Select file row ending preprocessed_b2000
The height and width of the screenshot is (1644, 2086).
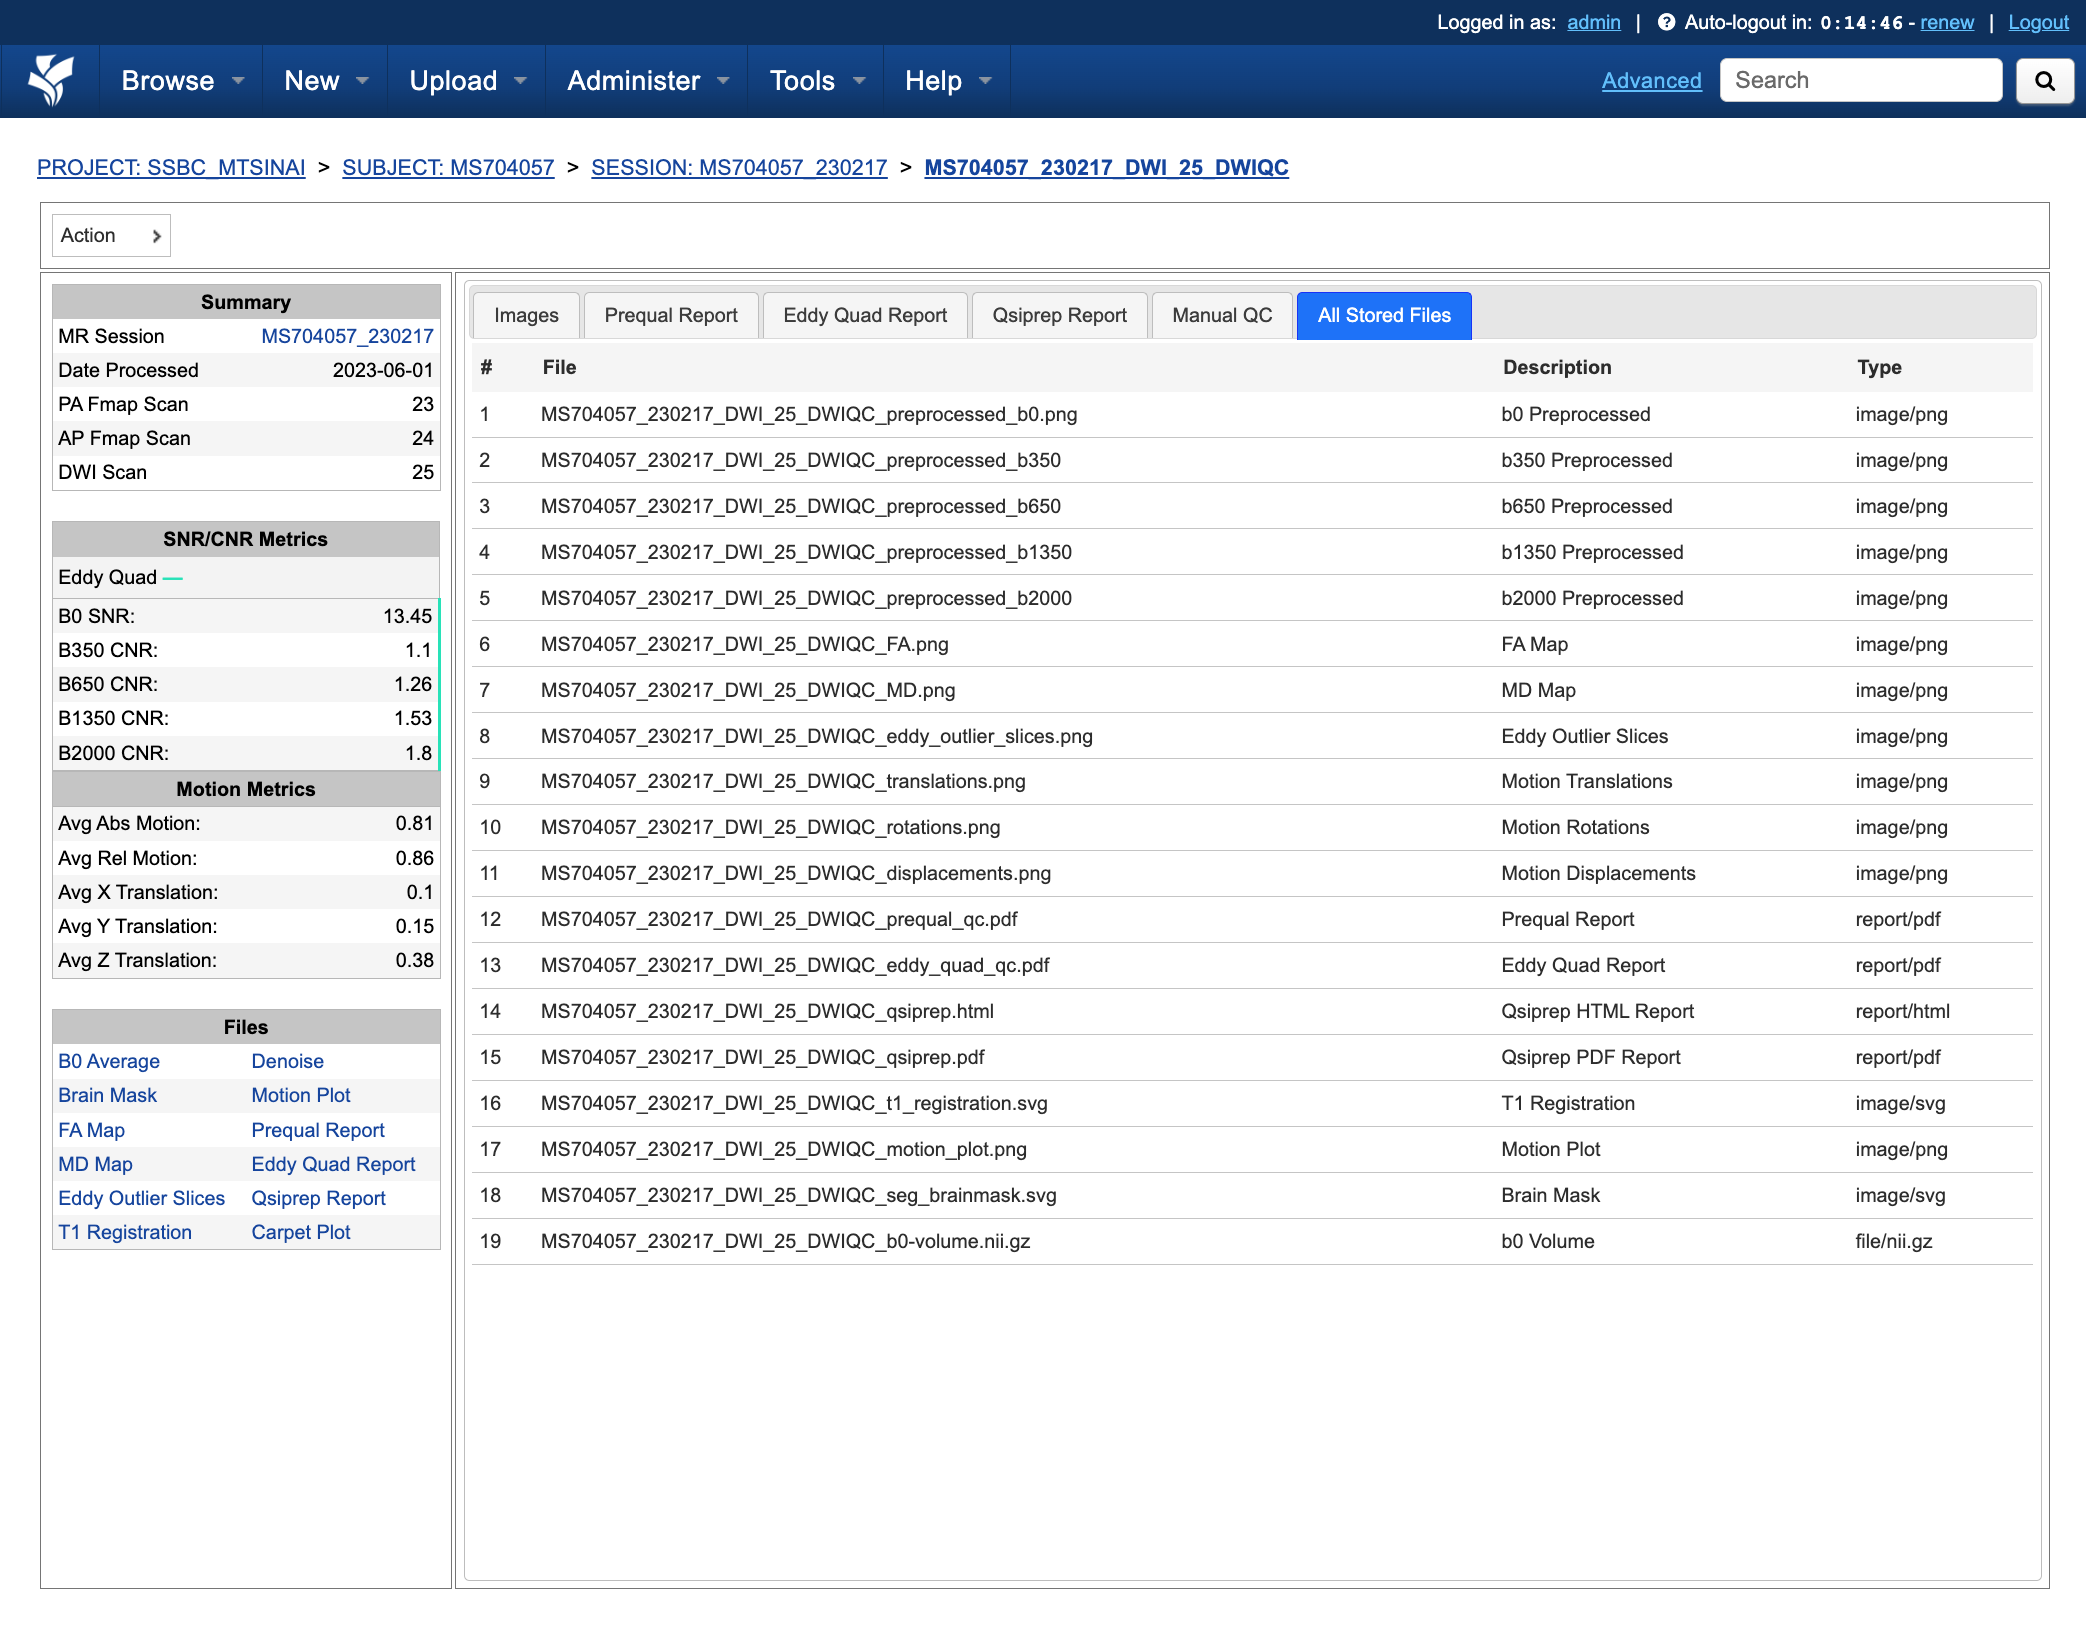pos(1252,598)
